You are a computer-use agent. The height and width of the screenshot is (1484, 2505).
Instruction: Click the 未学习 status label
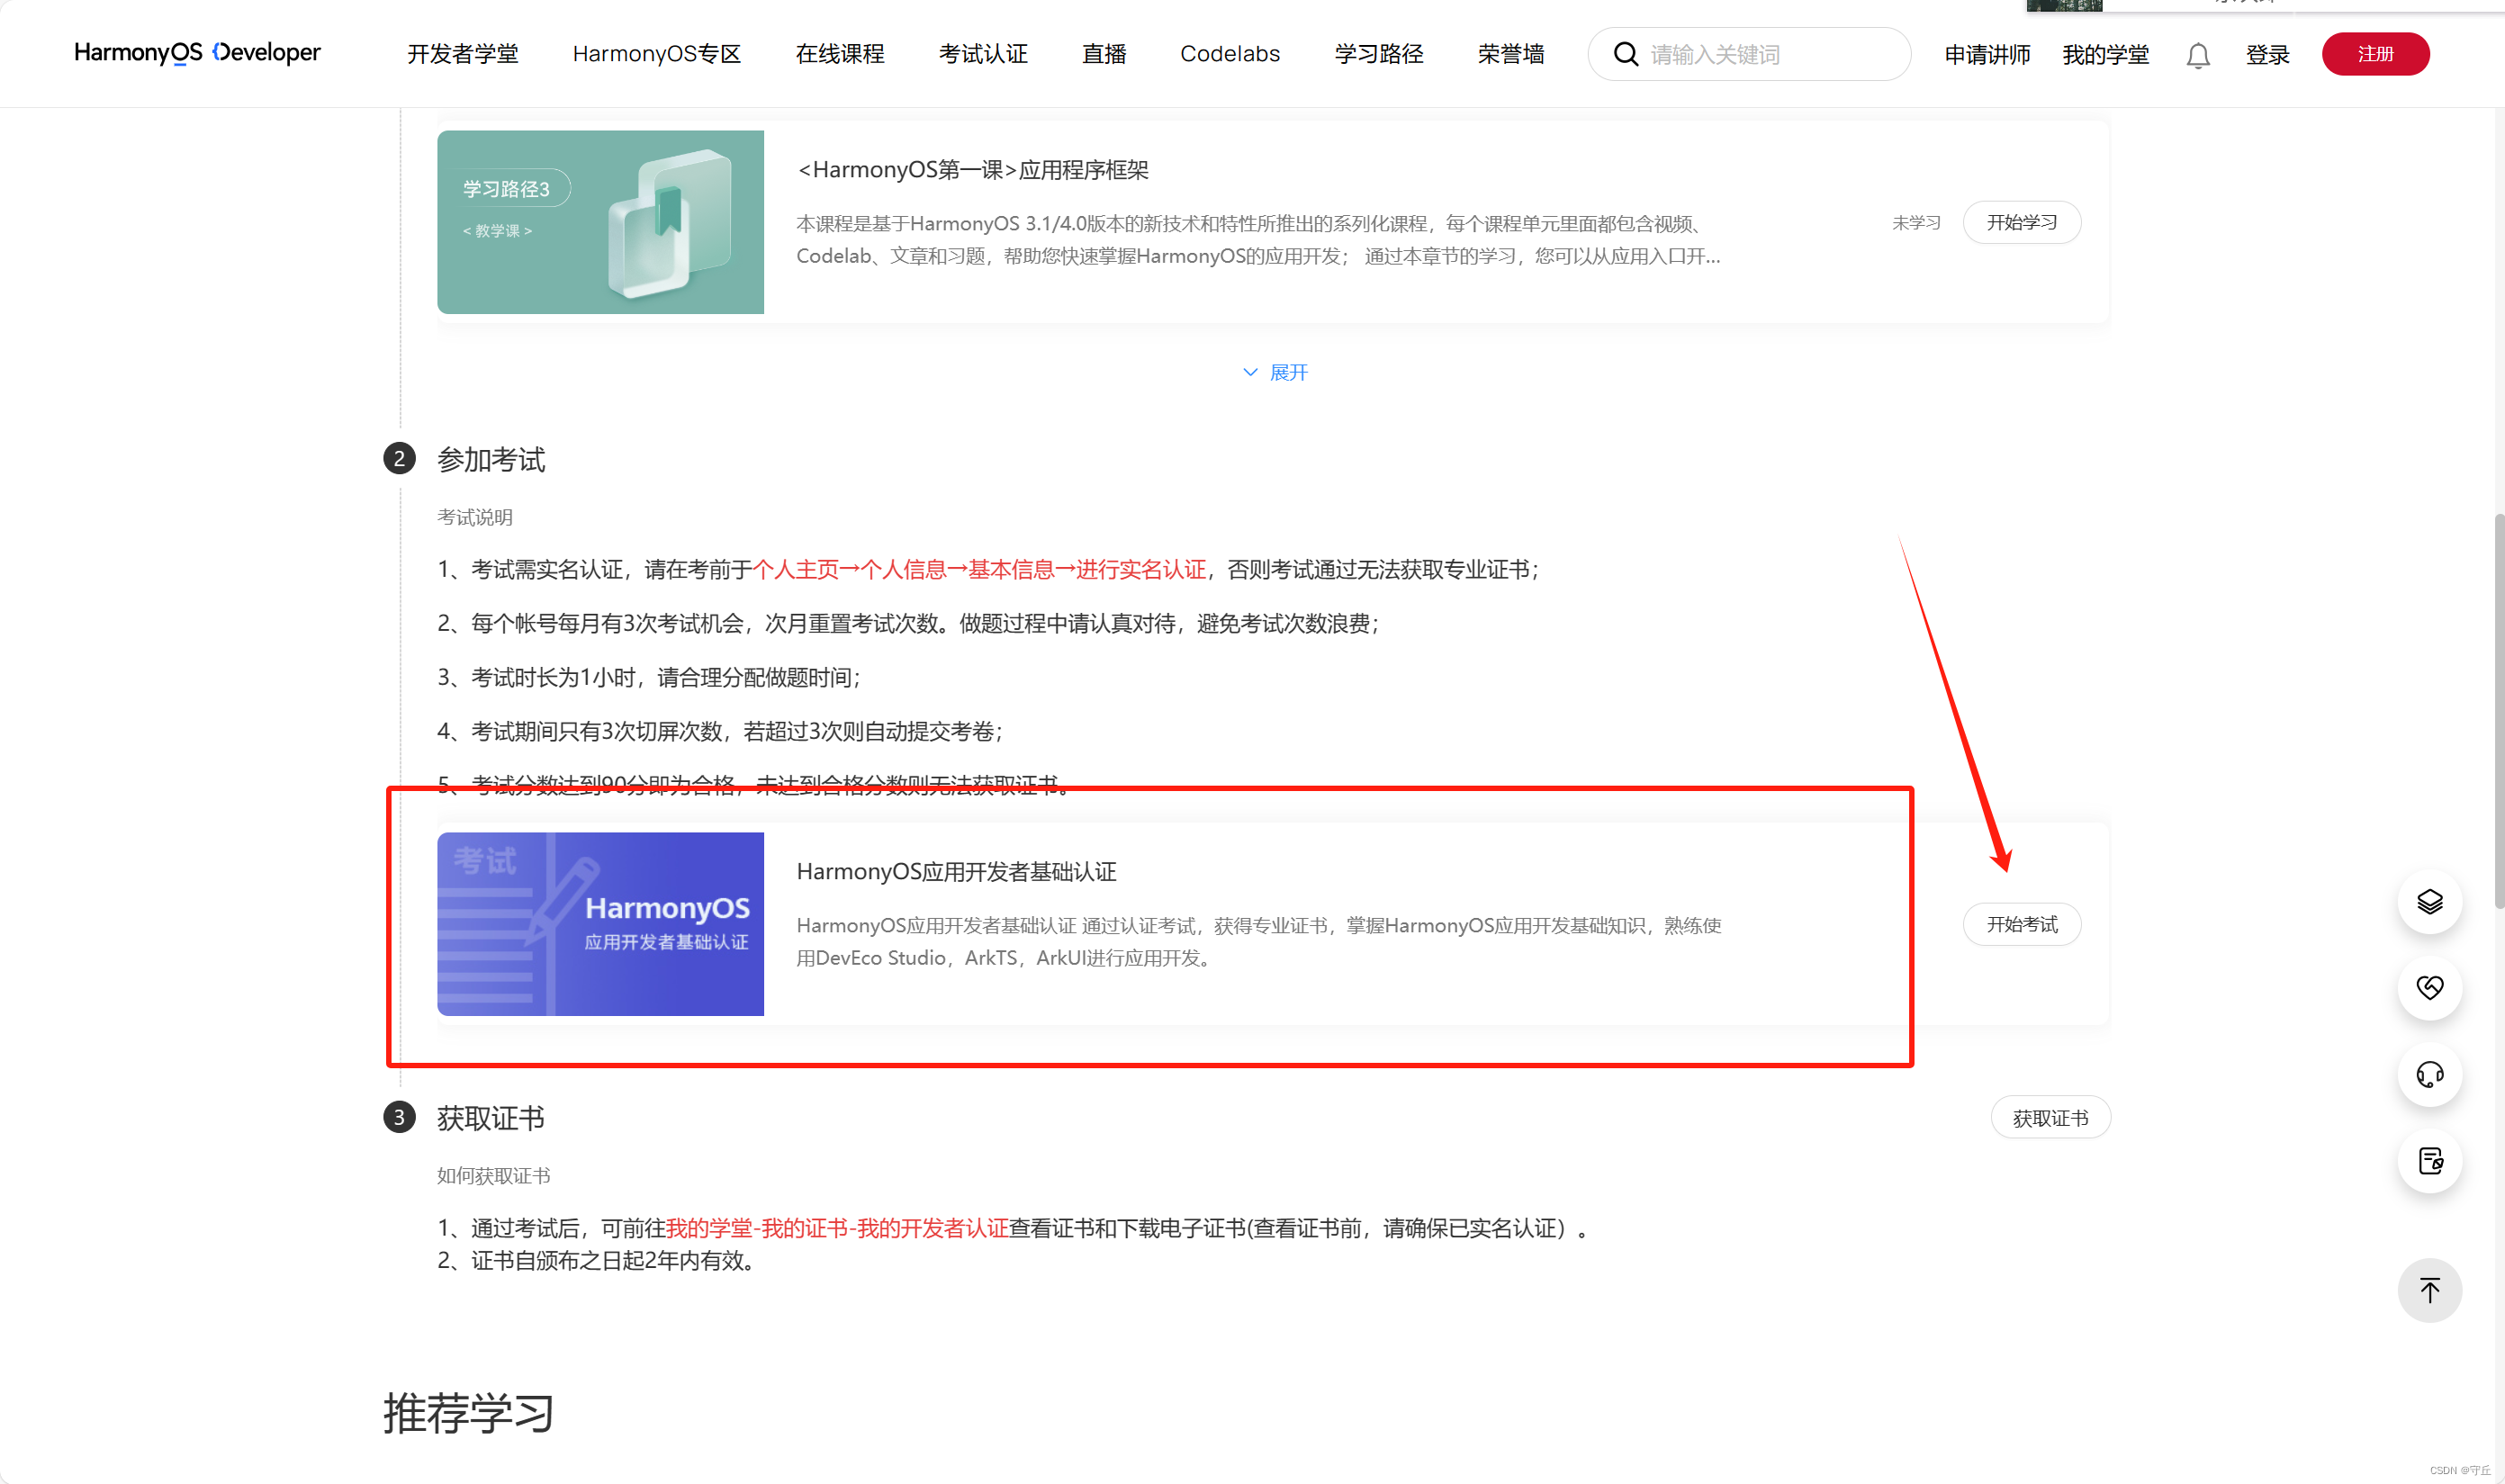pos(1916,223)
